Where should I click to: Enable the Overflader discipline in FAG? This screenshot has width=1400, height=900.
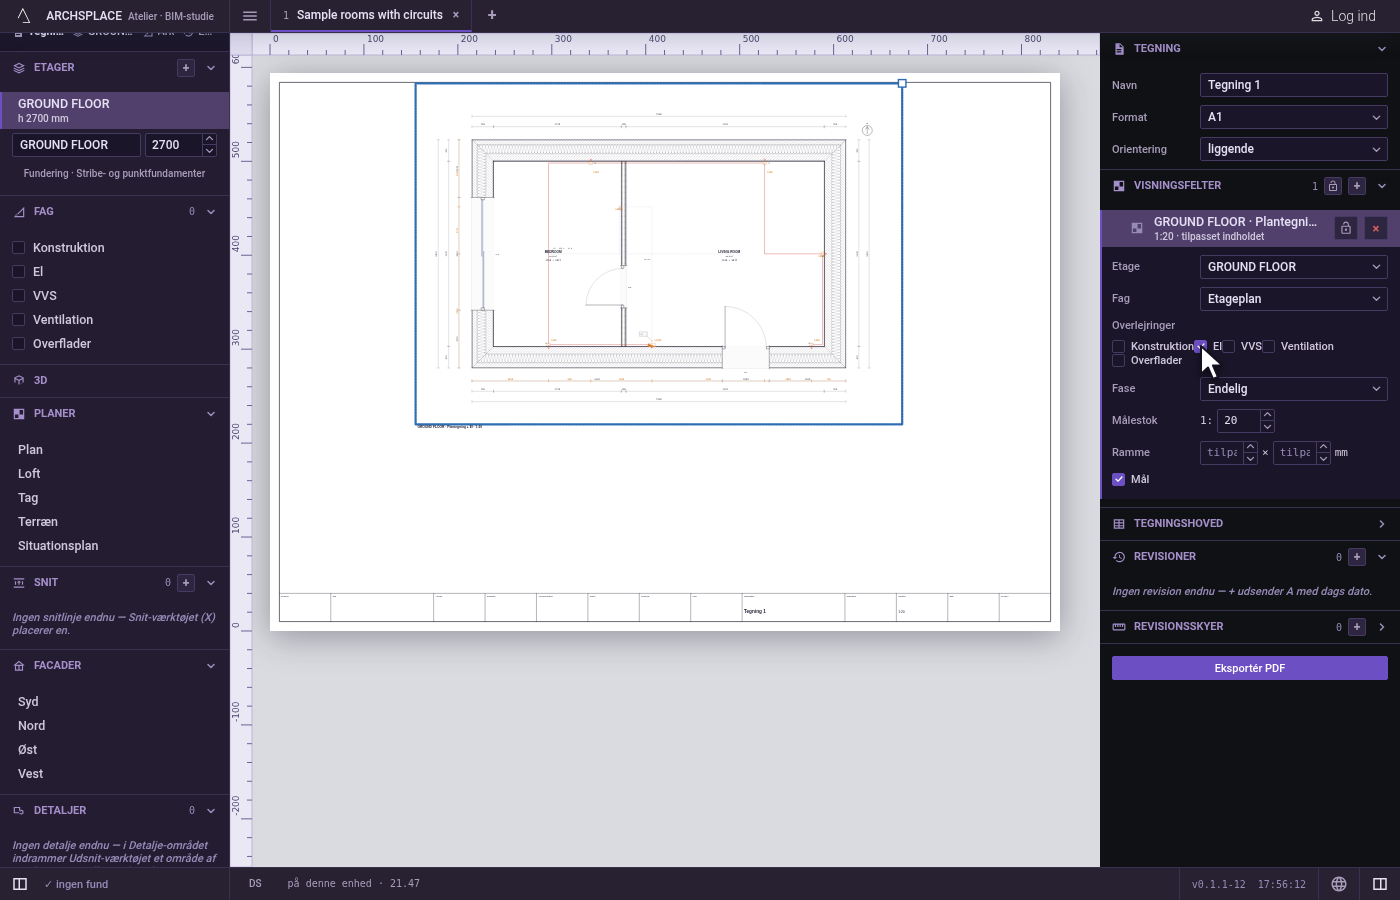pyautogui.click(x=18, y=344)
